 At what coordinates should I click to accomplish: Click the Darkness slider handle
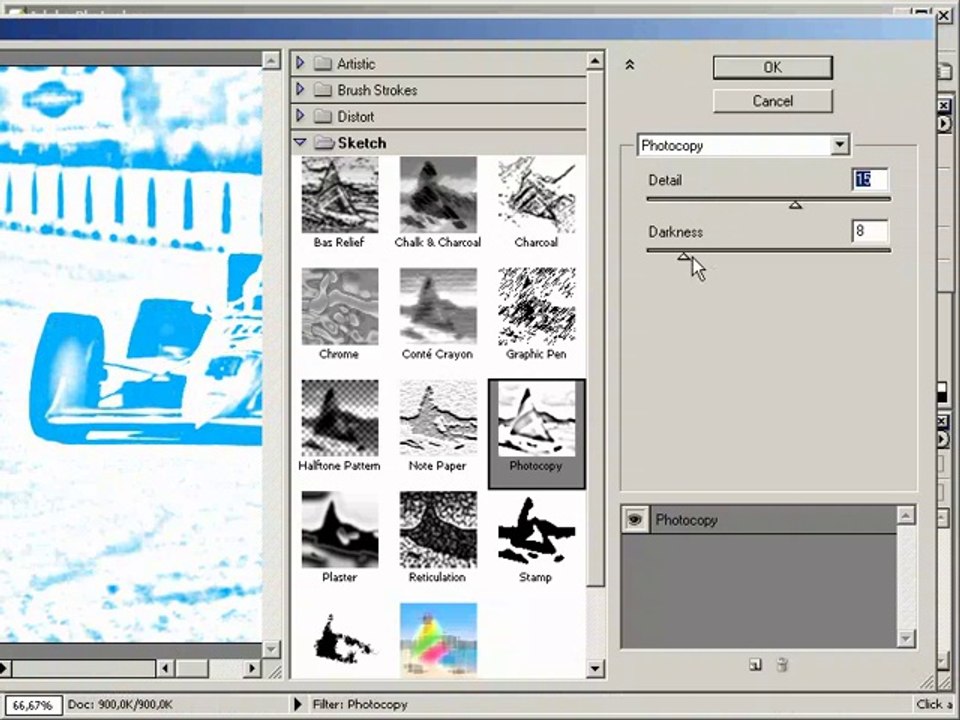(684, 257)
